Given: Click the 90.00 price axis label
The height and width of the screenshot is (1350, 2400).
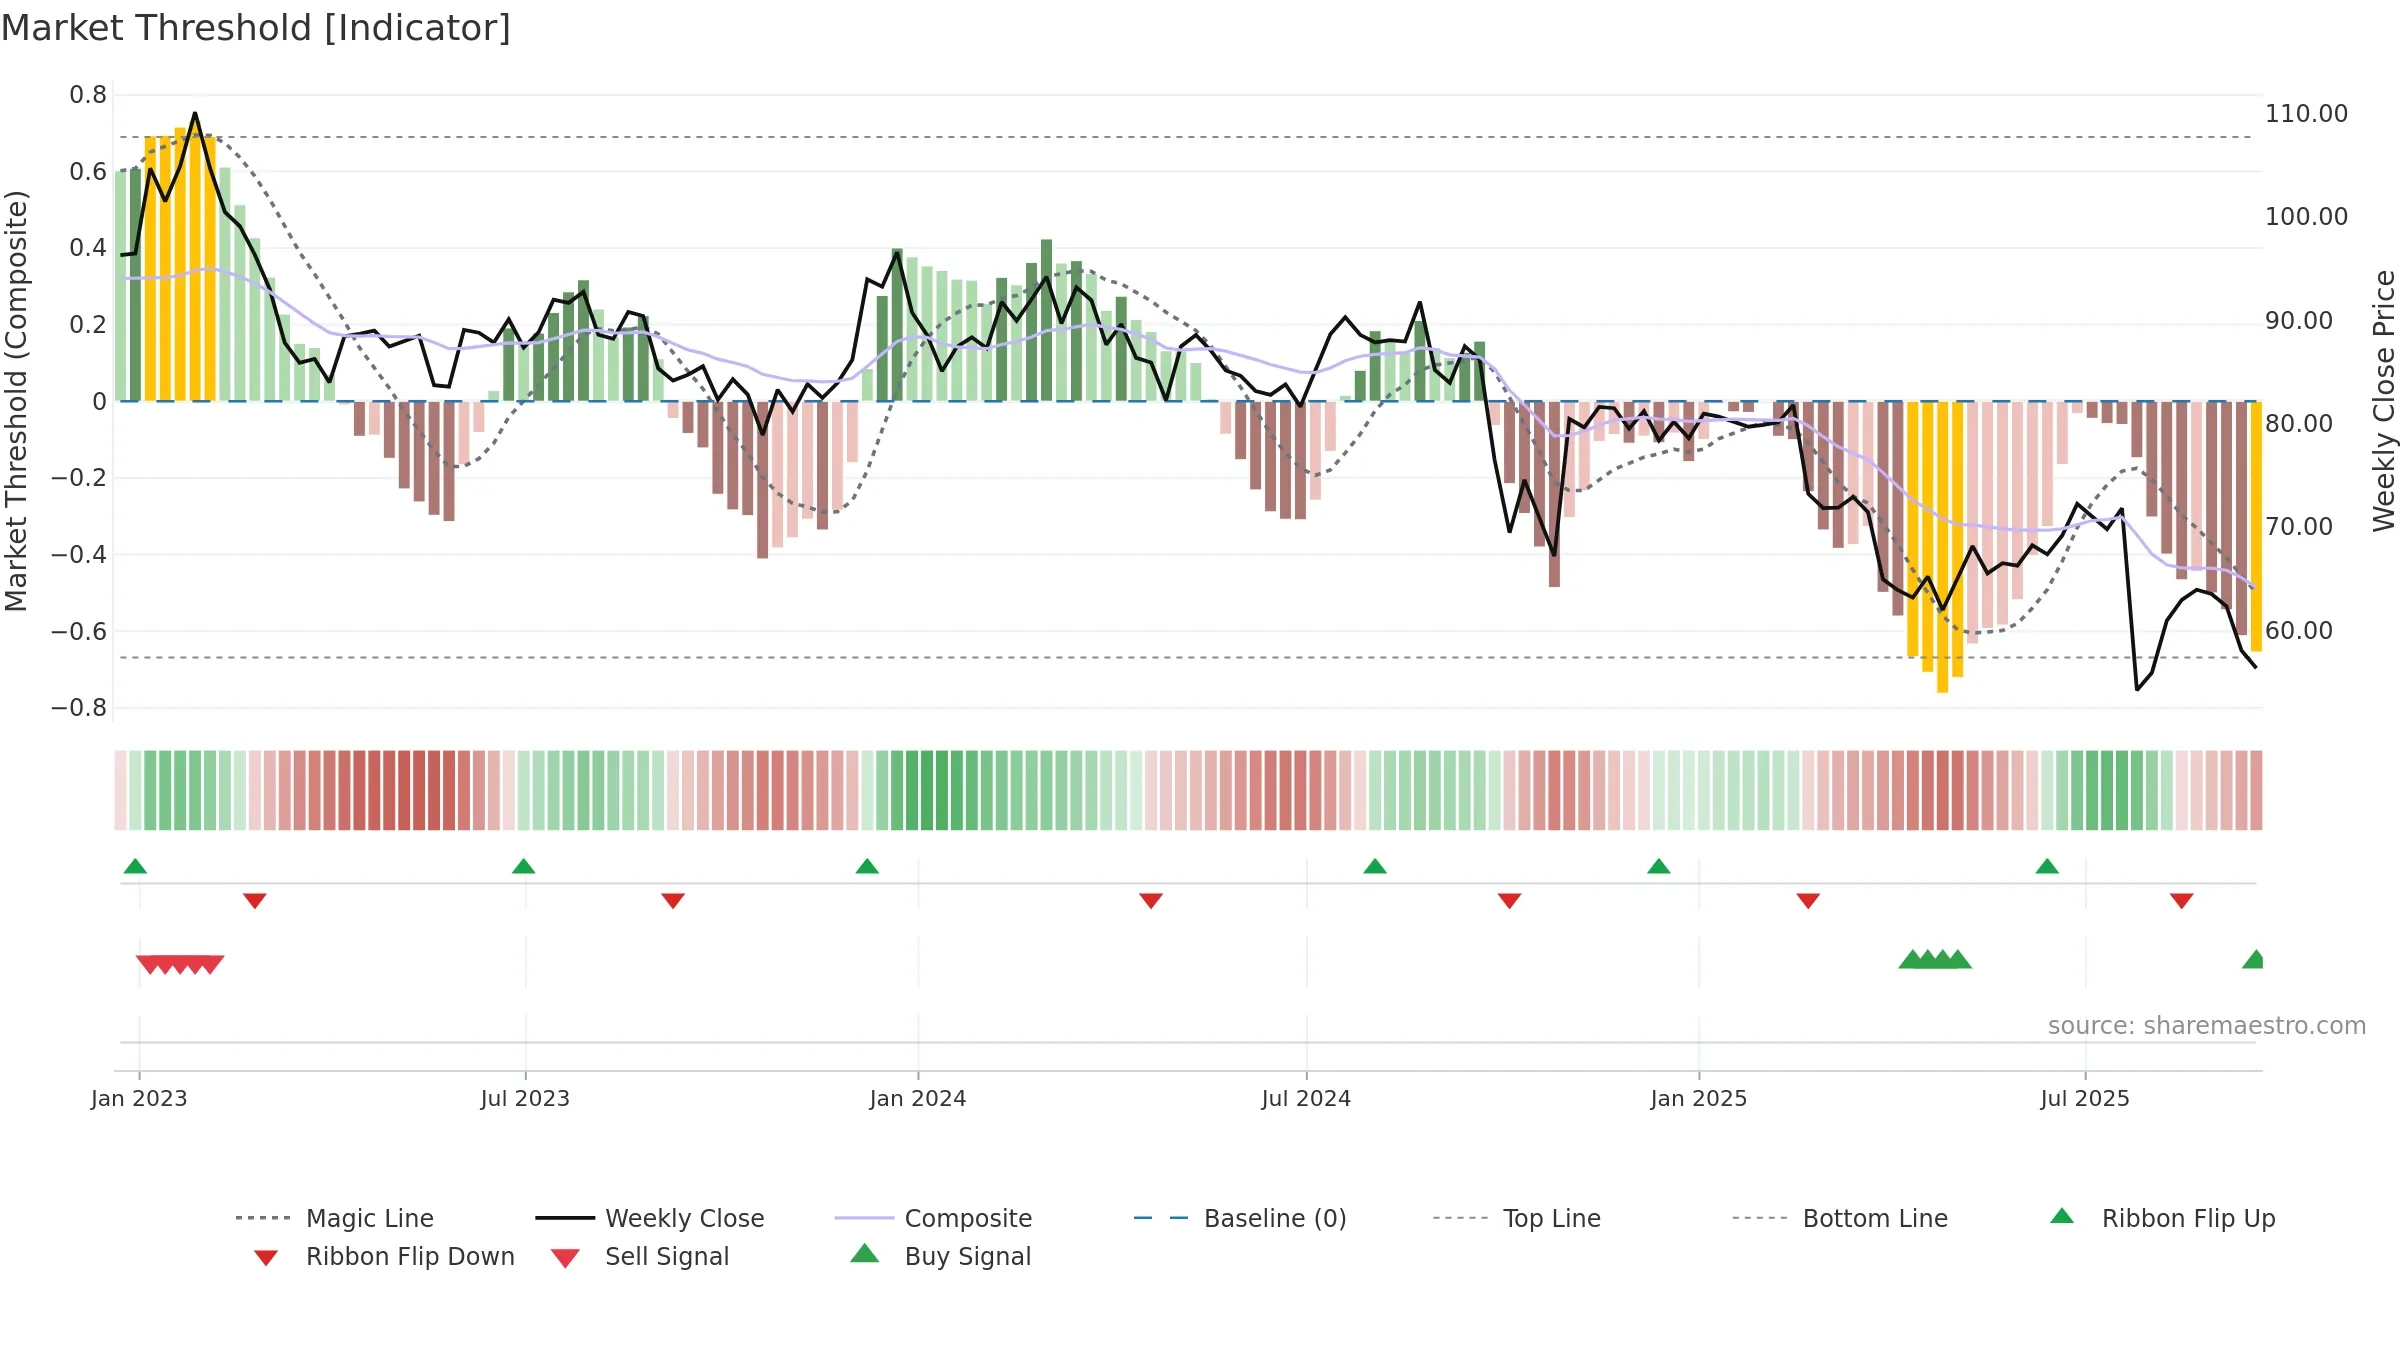Looking at the screenshot, I should pos(2299,321).
